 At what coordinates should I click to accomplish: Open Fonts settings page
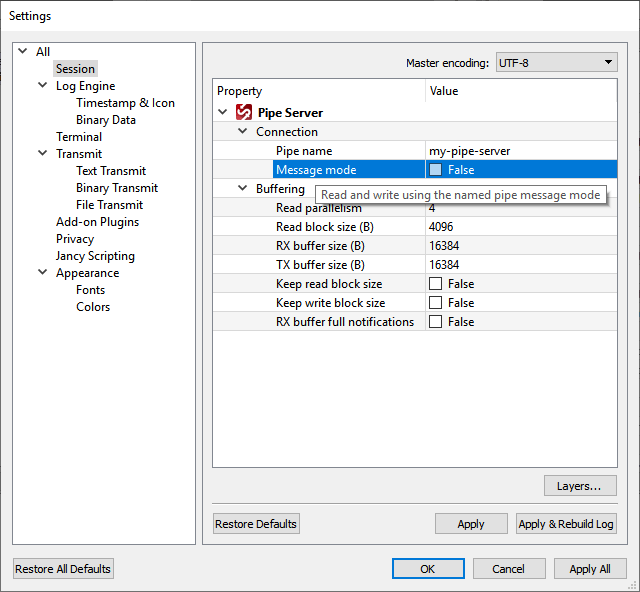tap(90, 290)
